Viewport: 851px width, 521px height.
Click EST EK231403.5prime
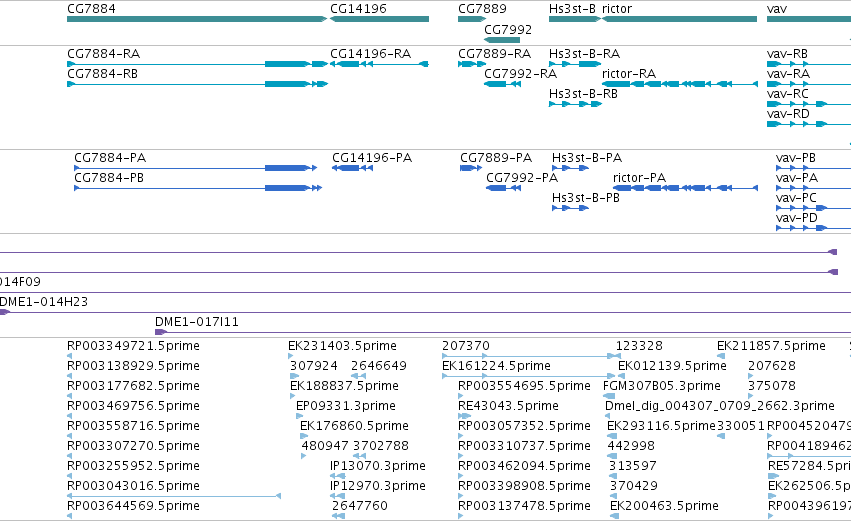(x=342, y=346)
